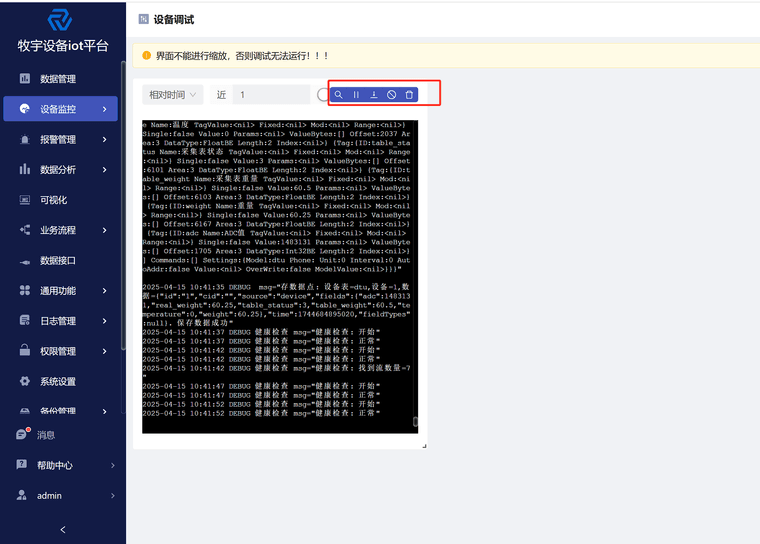760x544 pixels.
Task: Open the 可视化 menu item
Action: pyautogui.click(x=60, y=200)
